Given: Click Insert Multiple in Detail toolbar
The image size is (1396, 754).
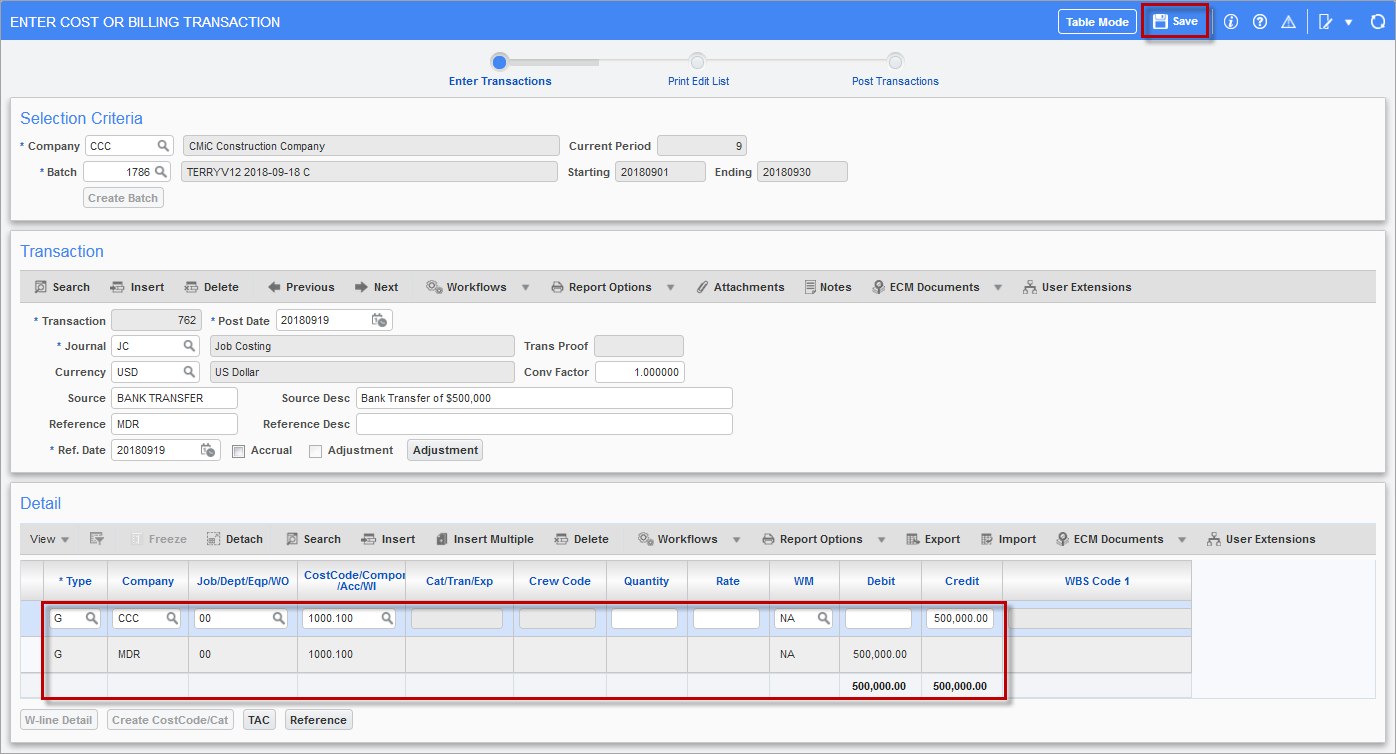Looking at the screenshot, I should (485, 539).
